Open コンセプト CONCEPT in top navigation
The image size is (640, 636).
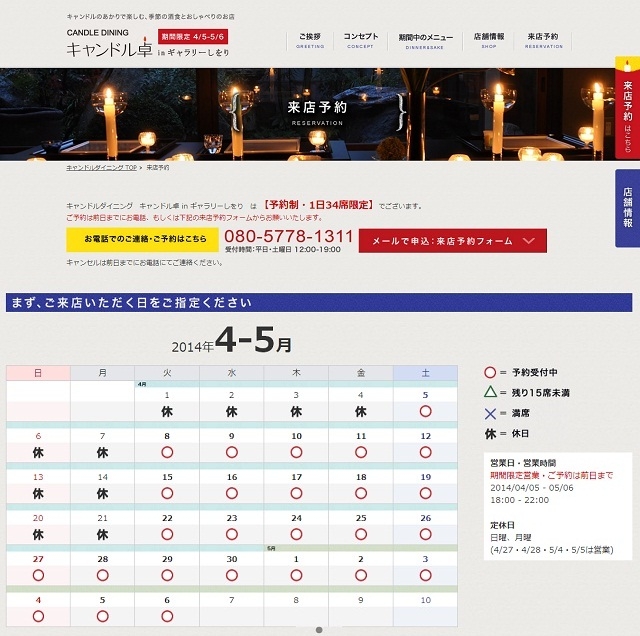point(360,40)
